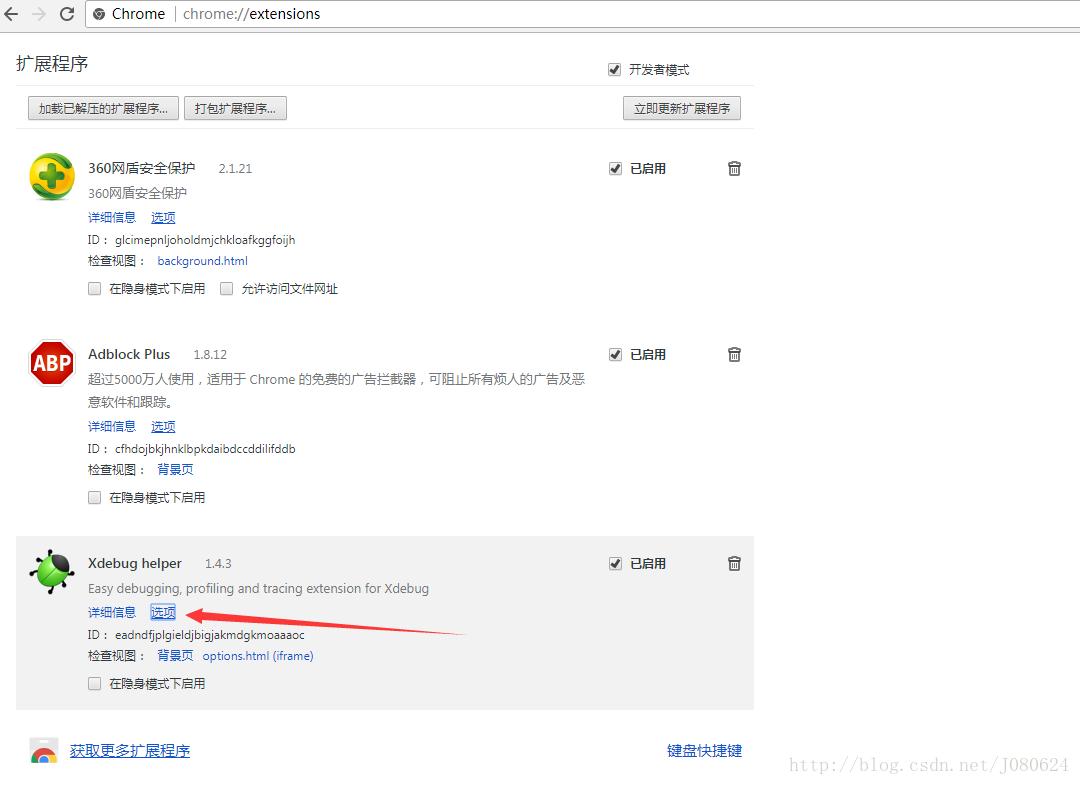Click the address bar showing chrome://extensions
Screen dimensions: 1080x785
(582, 14)
